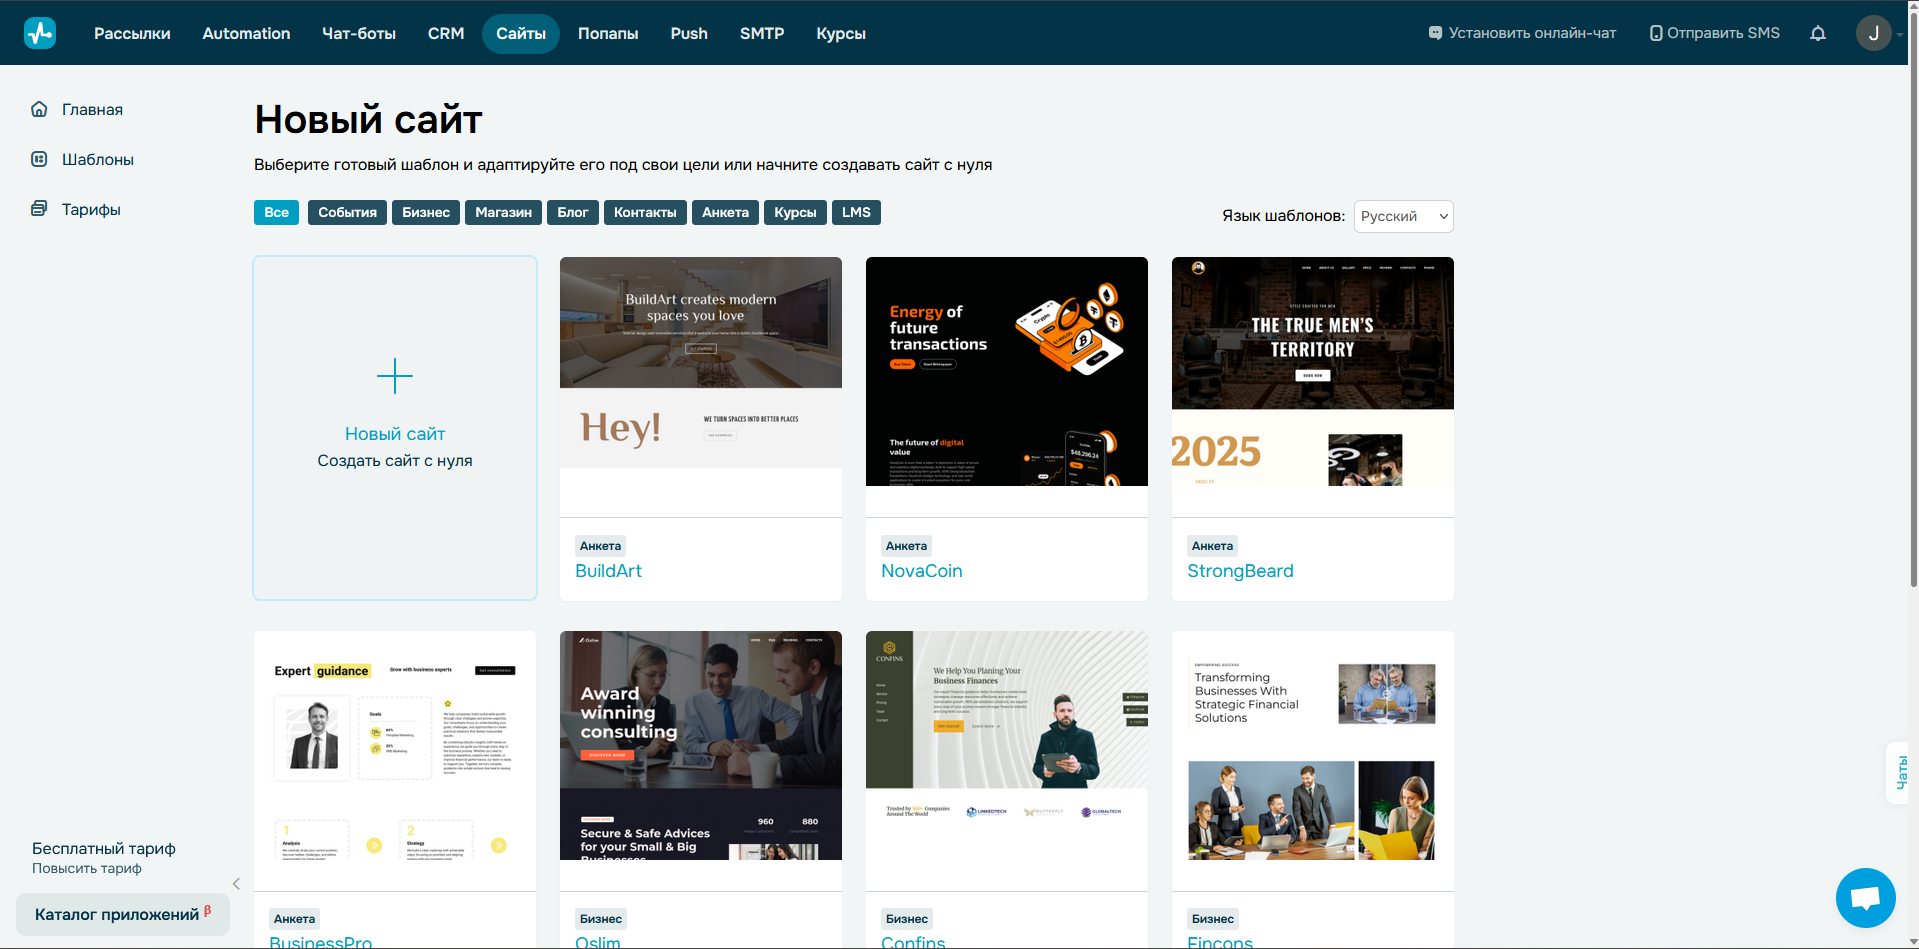Open the Чаты side panel
This screenshot has height=949, width=1919.
click(x=1901, y=772)
